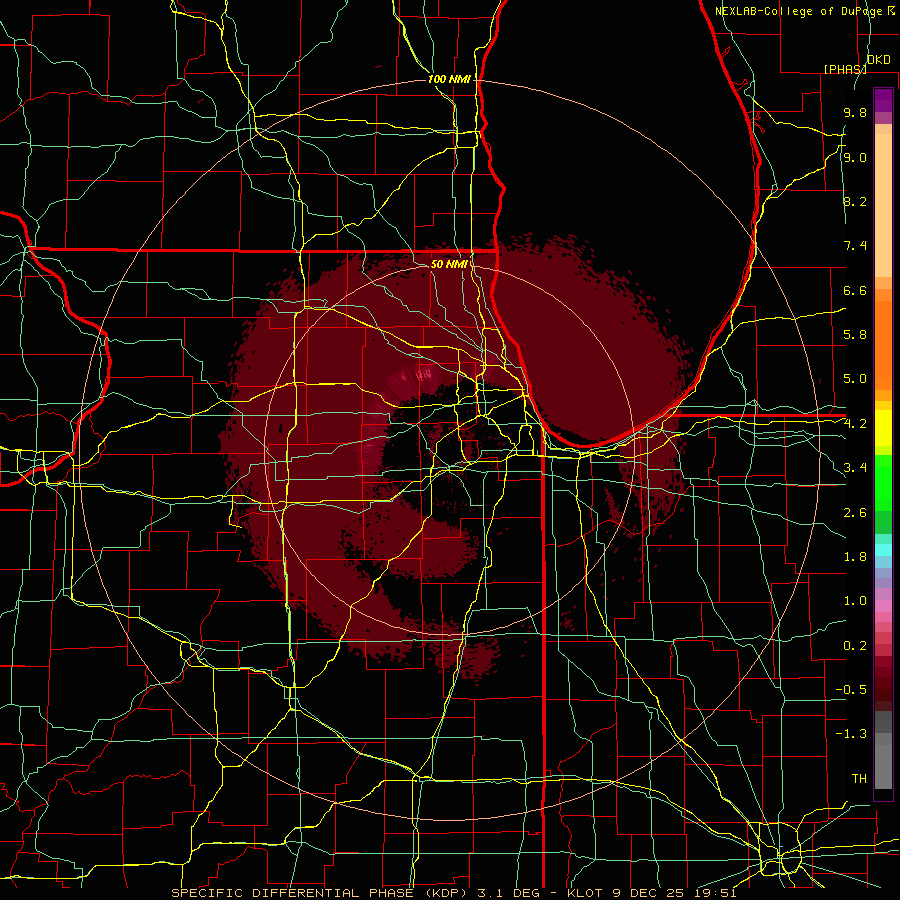Click the 9.0 value on color scale
The height and width of the screenshot is (900, 900).
click(855, 157)
